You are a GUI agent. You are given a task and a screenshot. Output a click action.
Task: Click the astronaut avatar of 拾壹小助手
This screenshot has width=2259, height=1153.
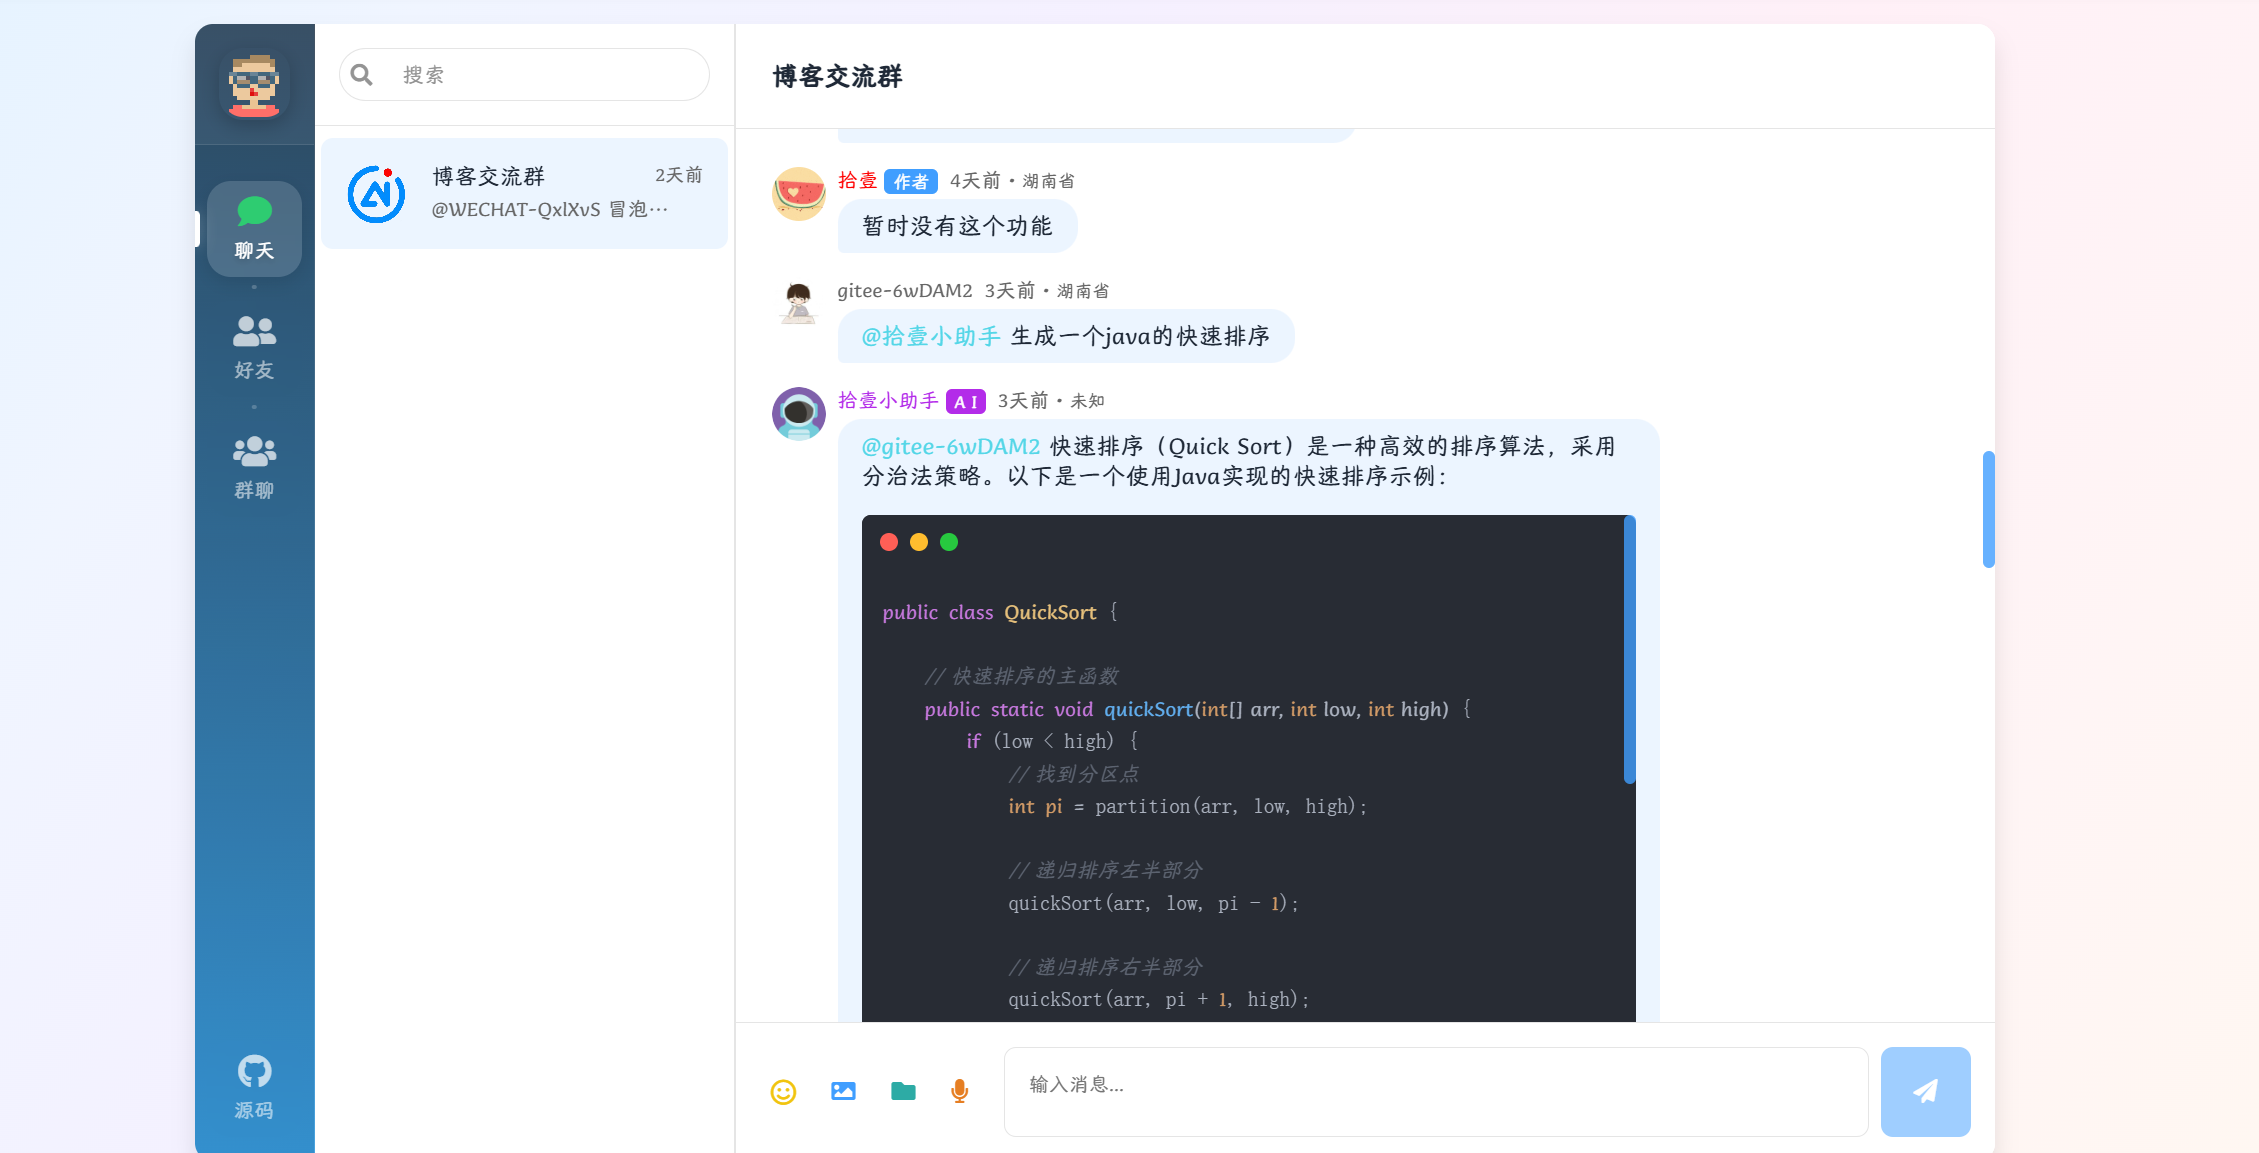[798, 414]
